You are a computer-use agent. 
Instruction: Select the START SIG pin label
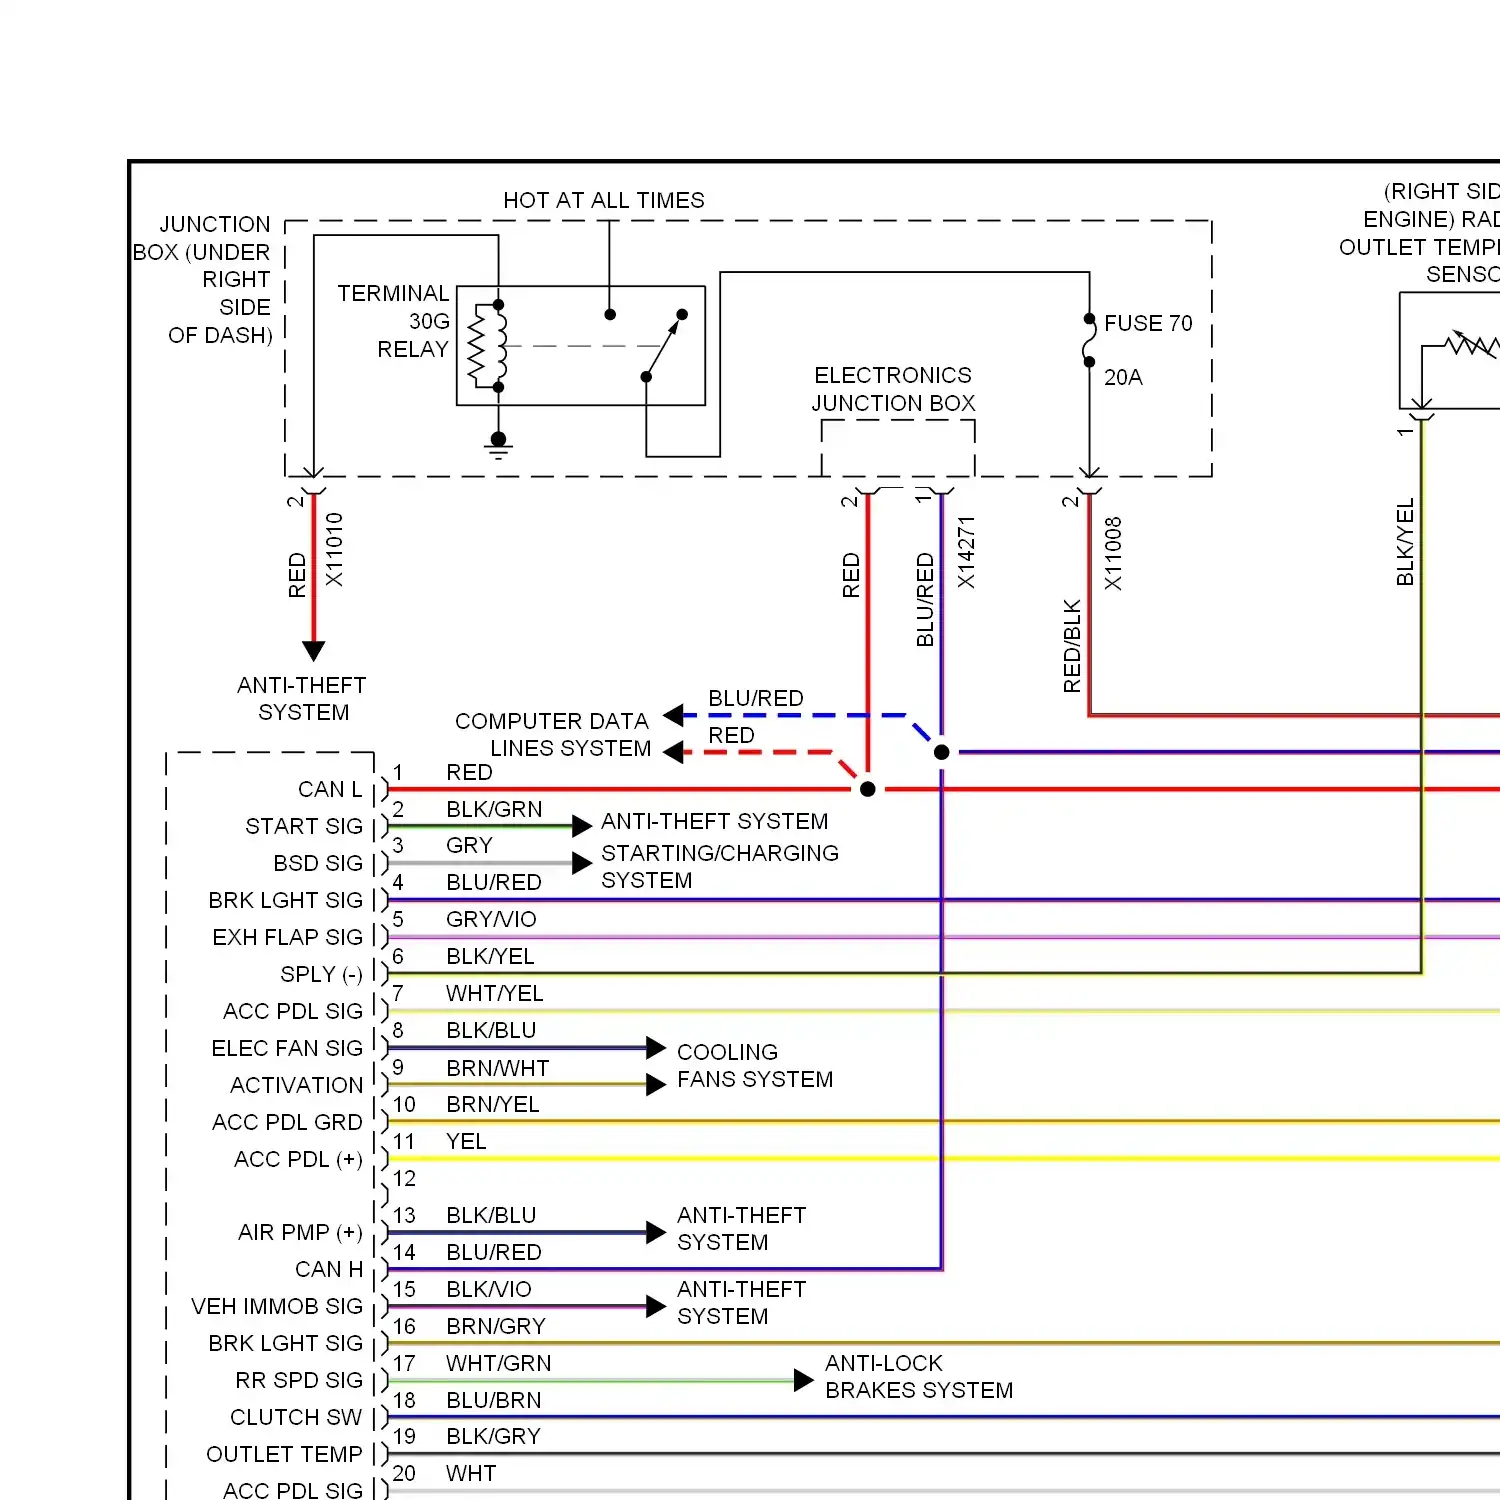[x=304, y=826]
